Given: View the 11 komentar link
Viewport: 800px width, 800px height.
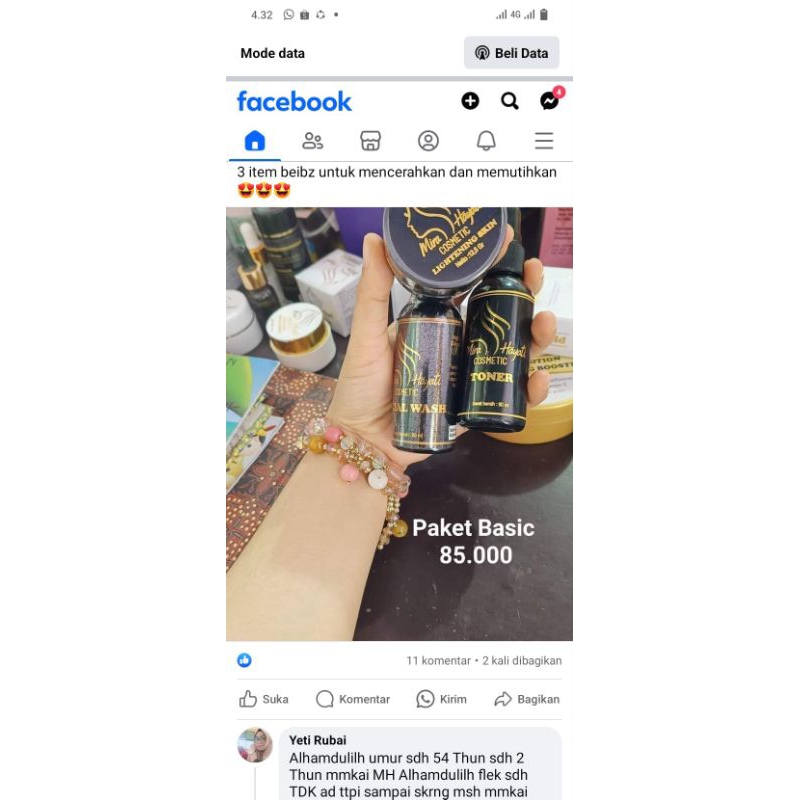Looking at the screenshot, I should click(438, 661).
